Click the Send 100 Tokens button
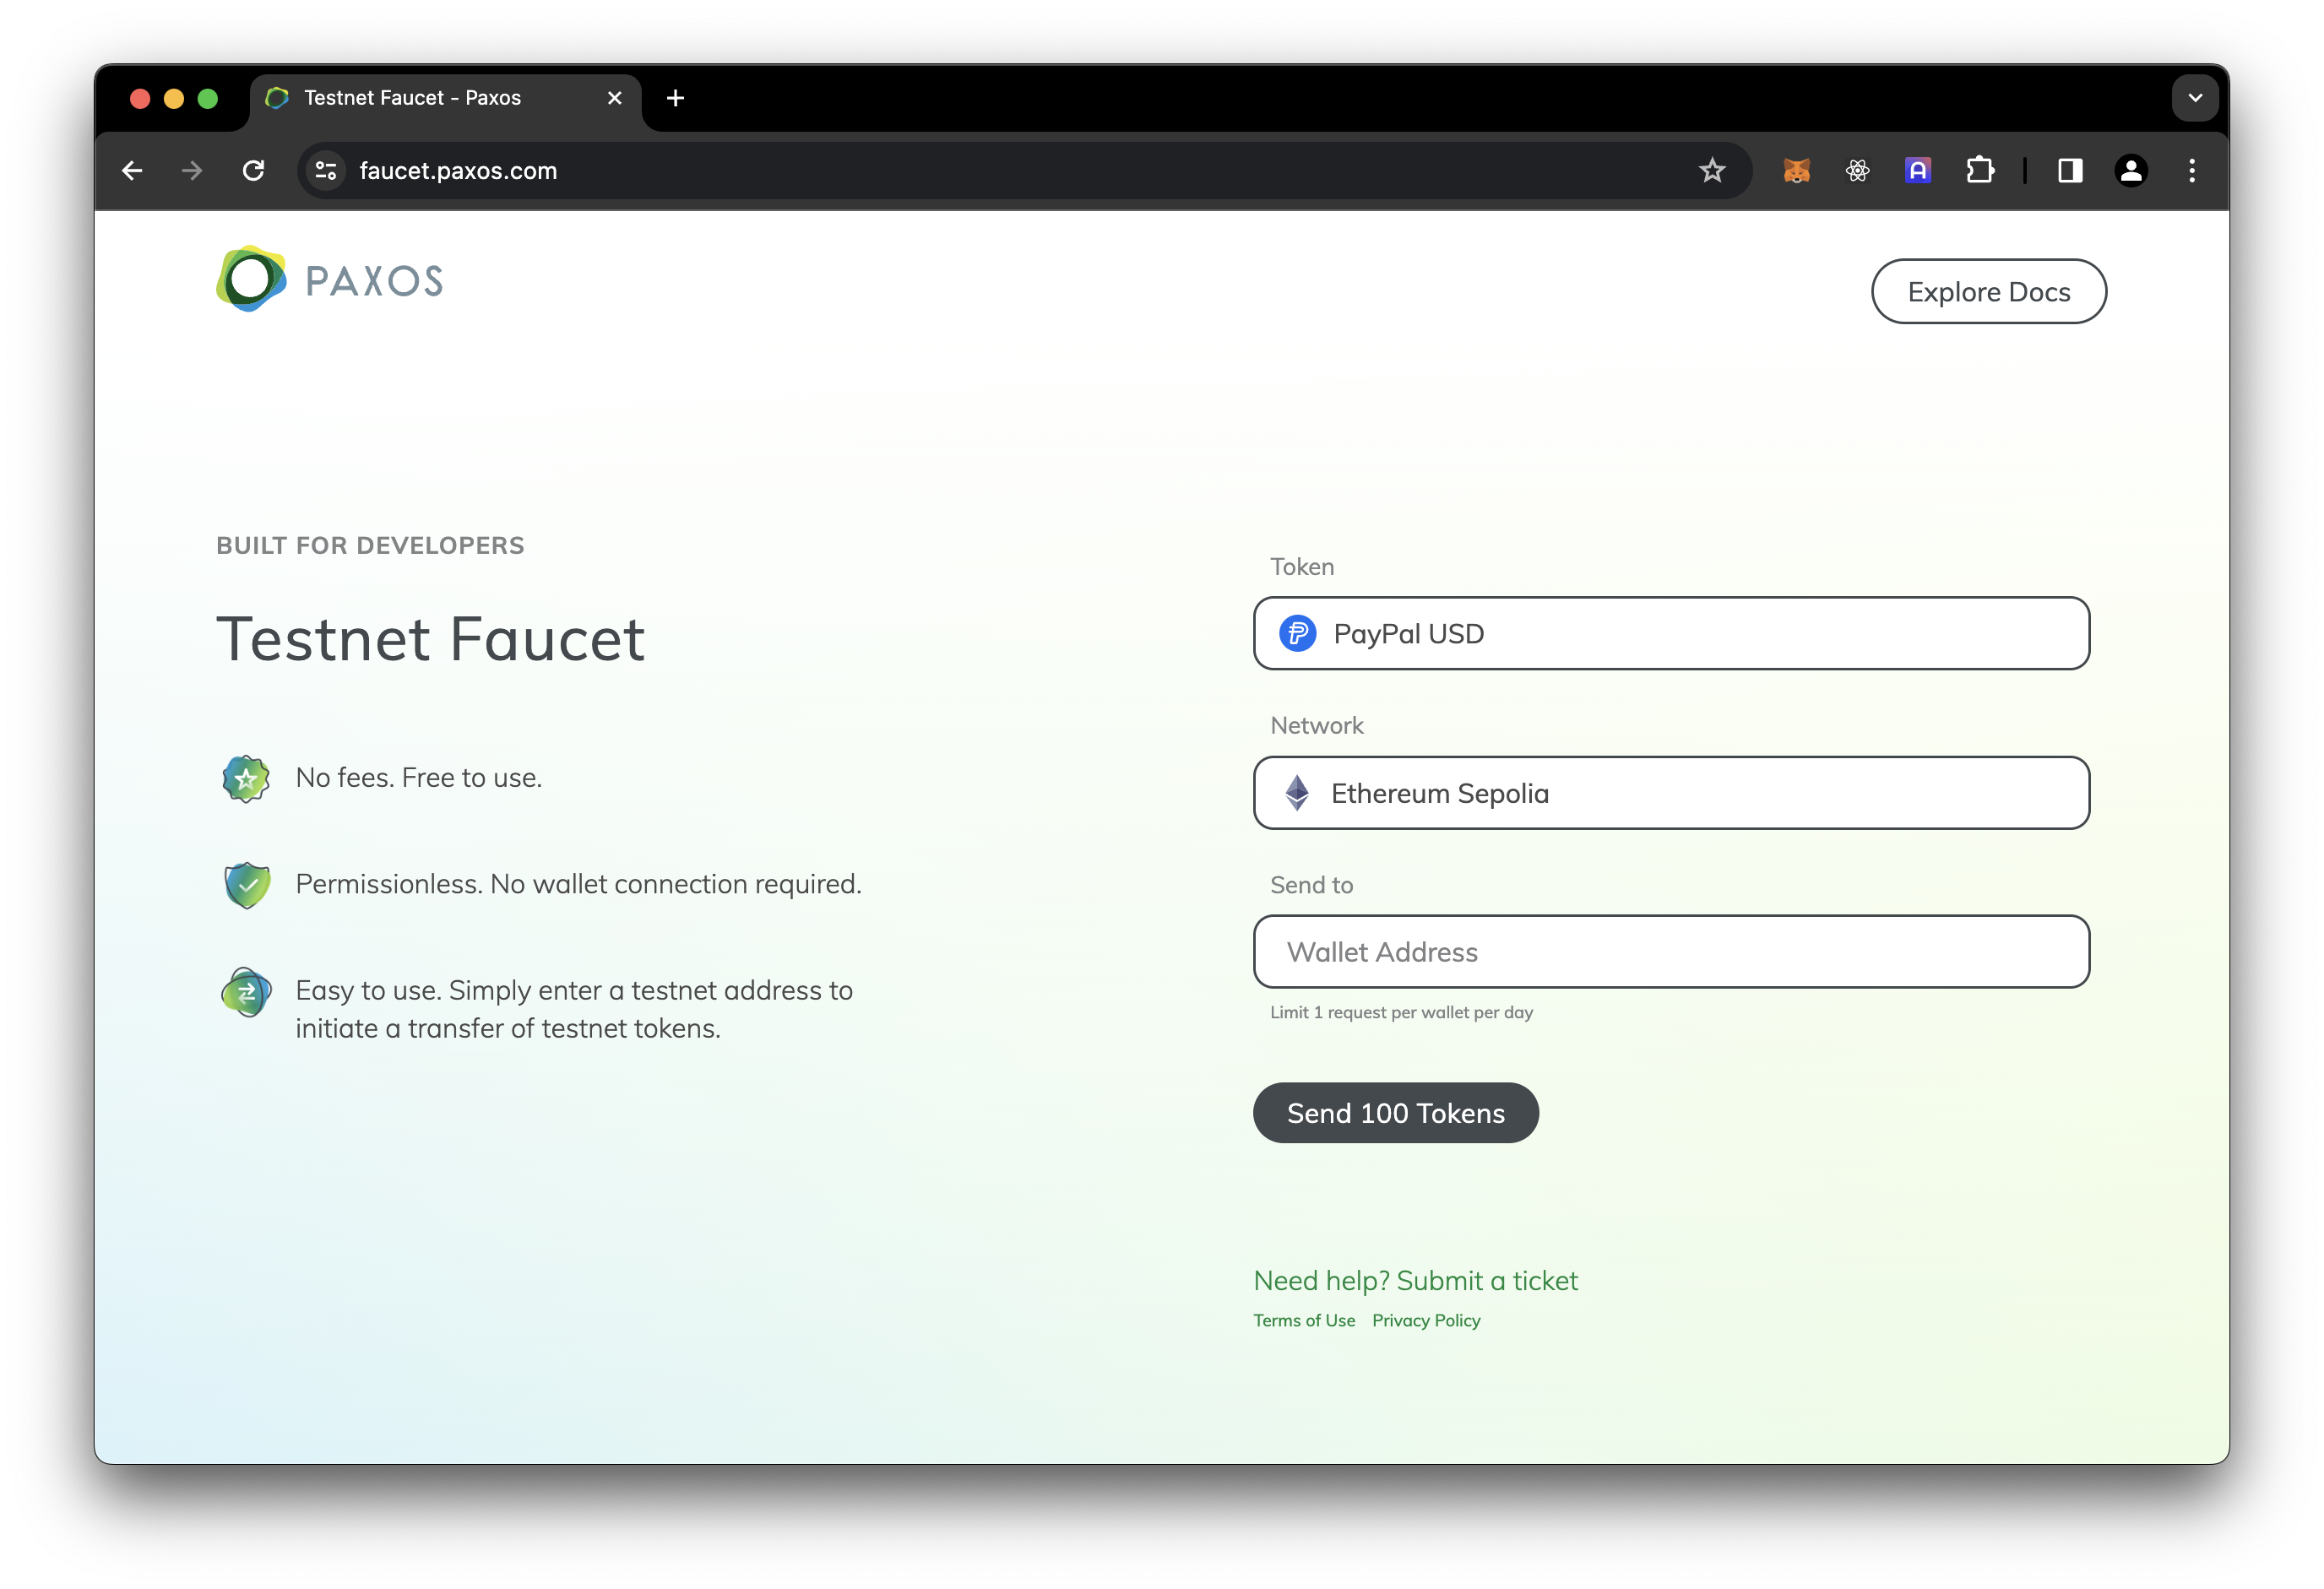The height and width of the screenshot is (1589, 2324). pyautogui.click(x=1395, y=1112)
